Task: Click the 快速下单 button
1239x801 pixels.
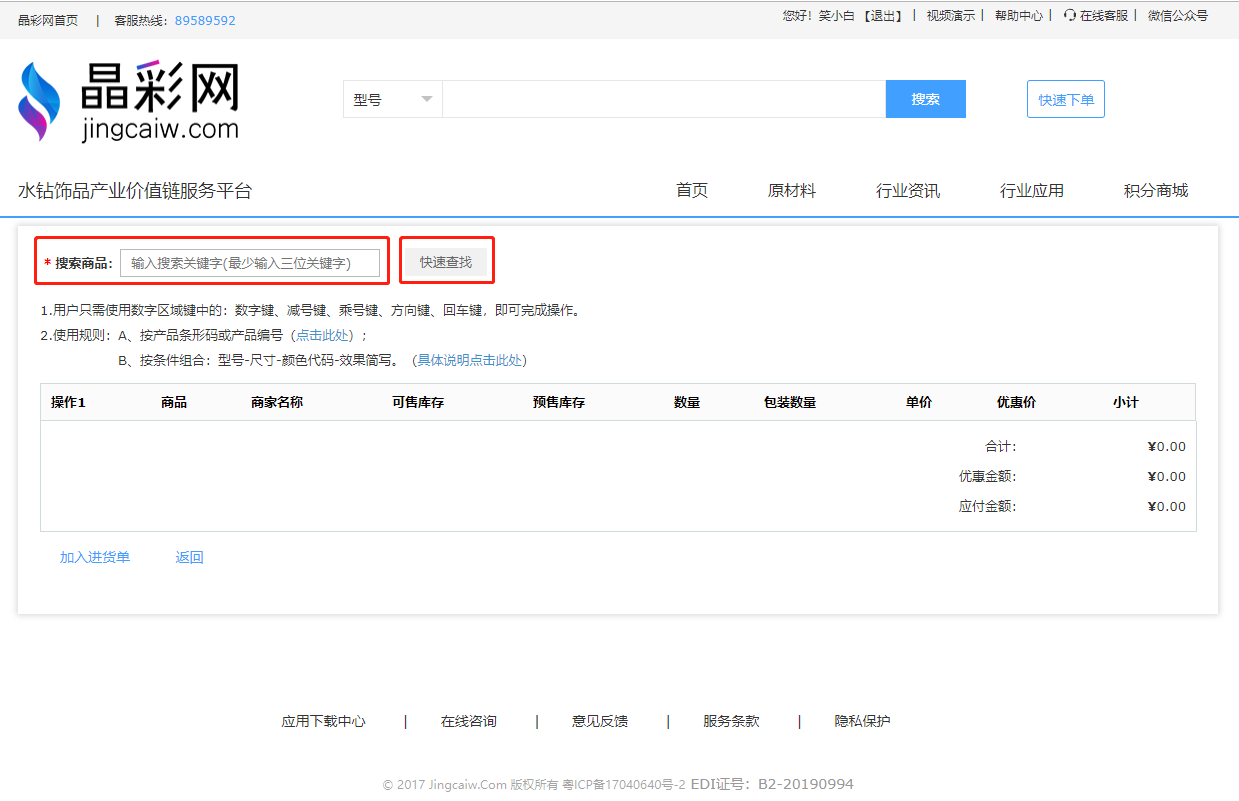Action: pyautogui.click(x=1065, y=100)
